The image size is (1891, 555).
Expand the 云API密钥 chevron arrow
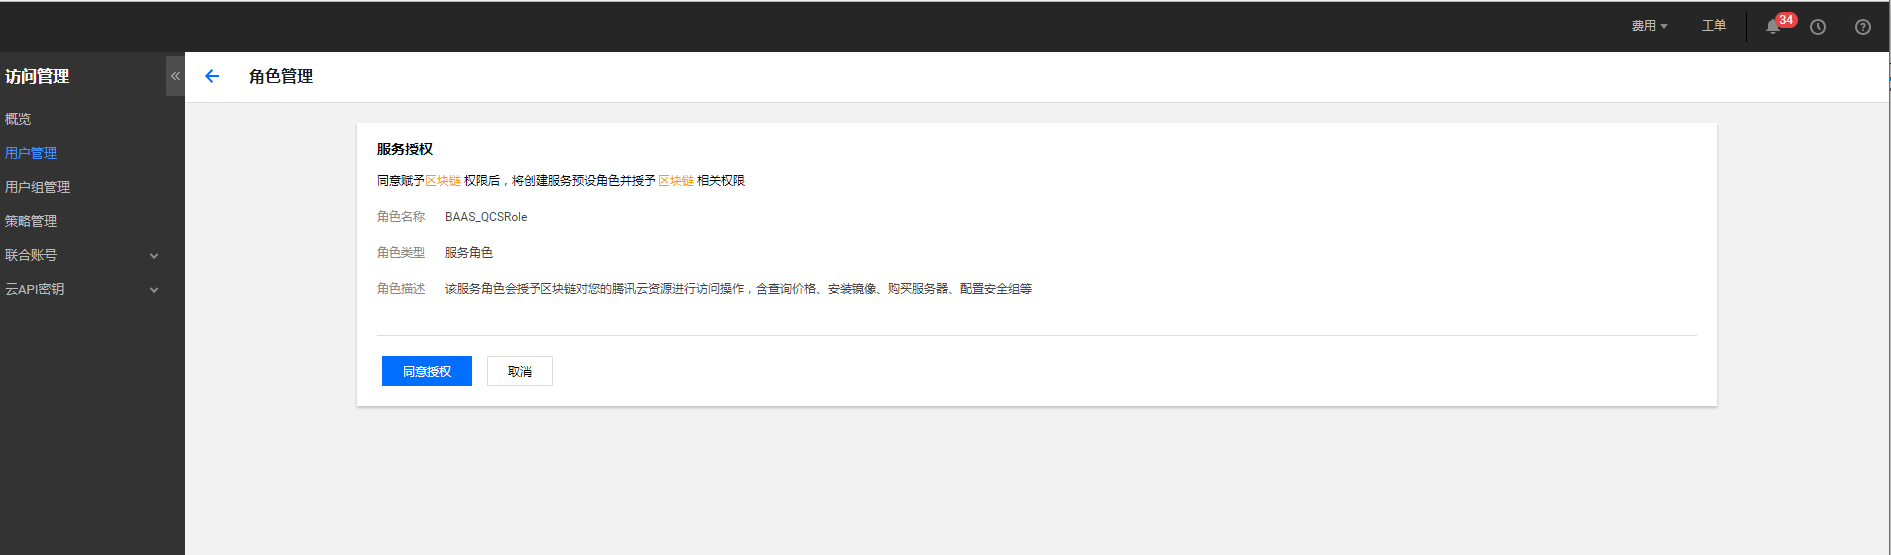pyautogui.click(x=154, y=290)
